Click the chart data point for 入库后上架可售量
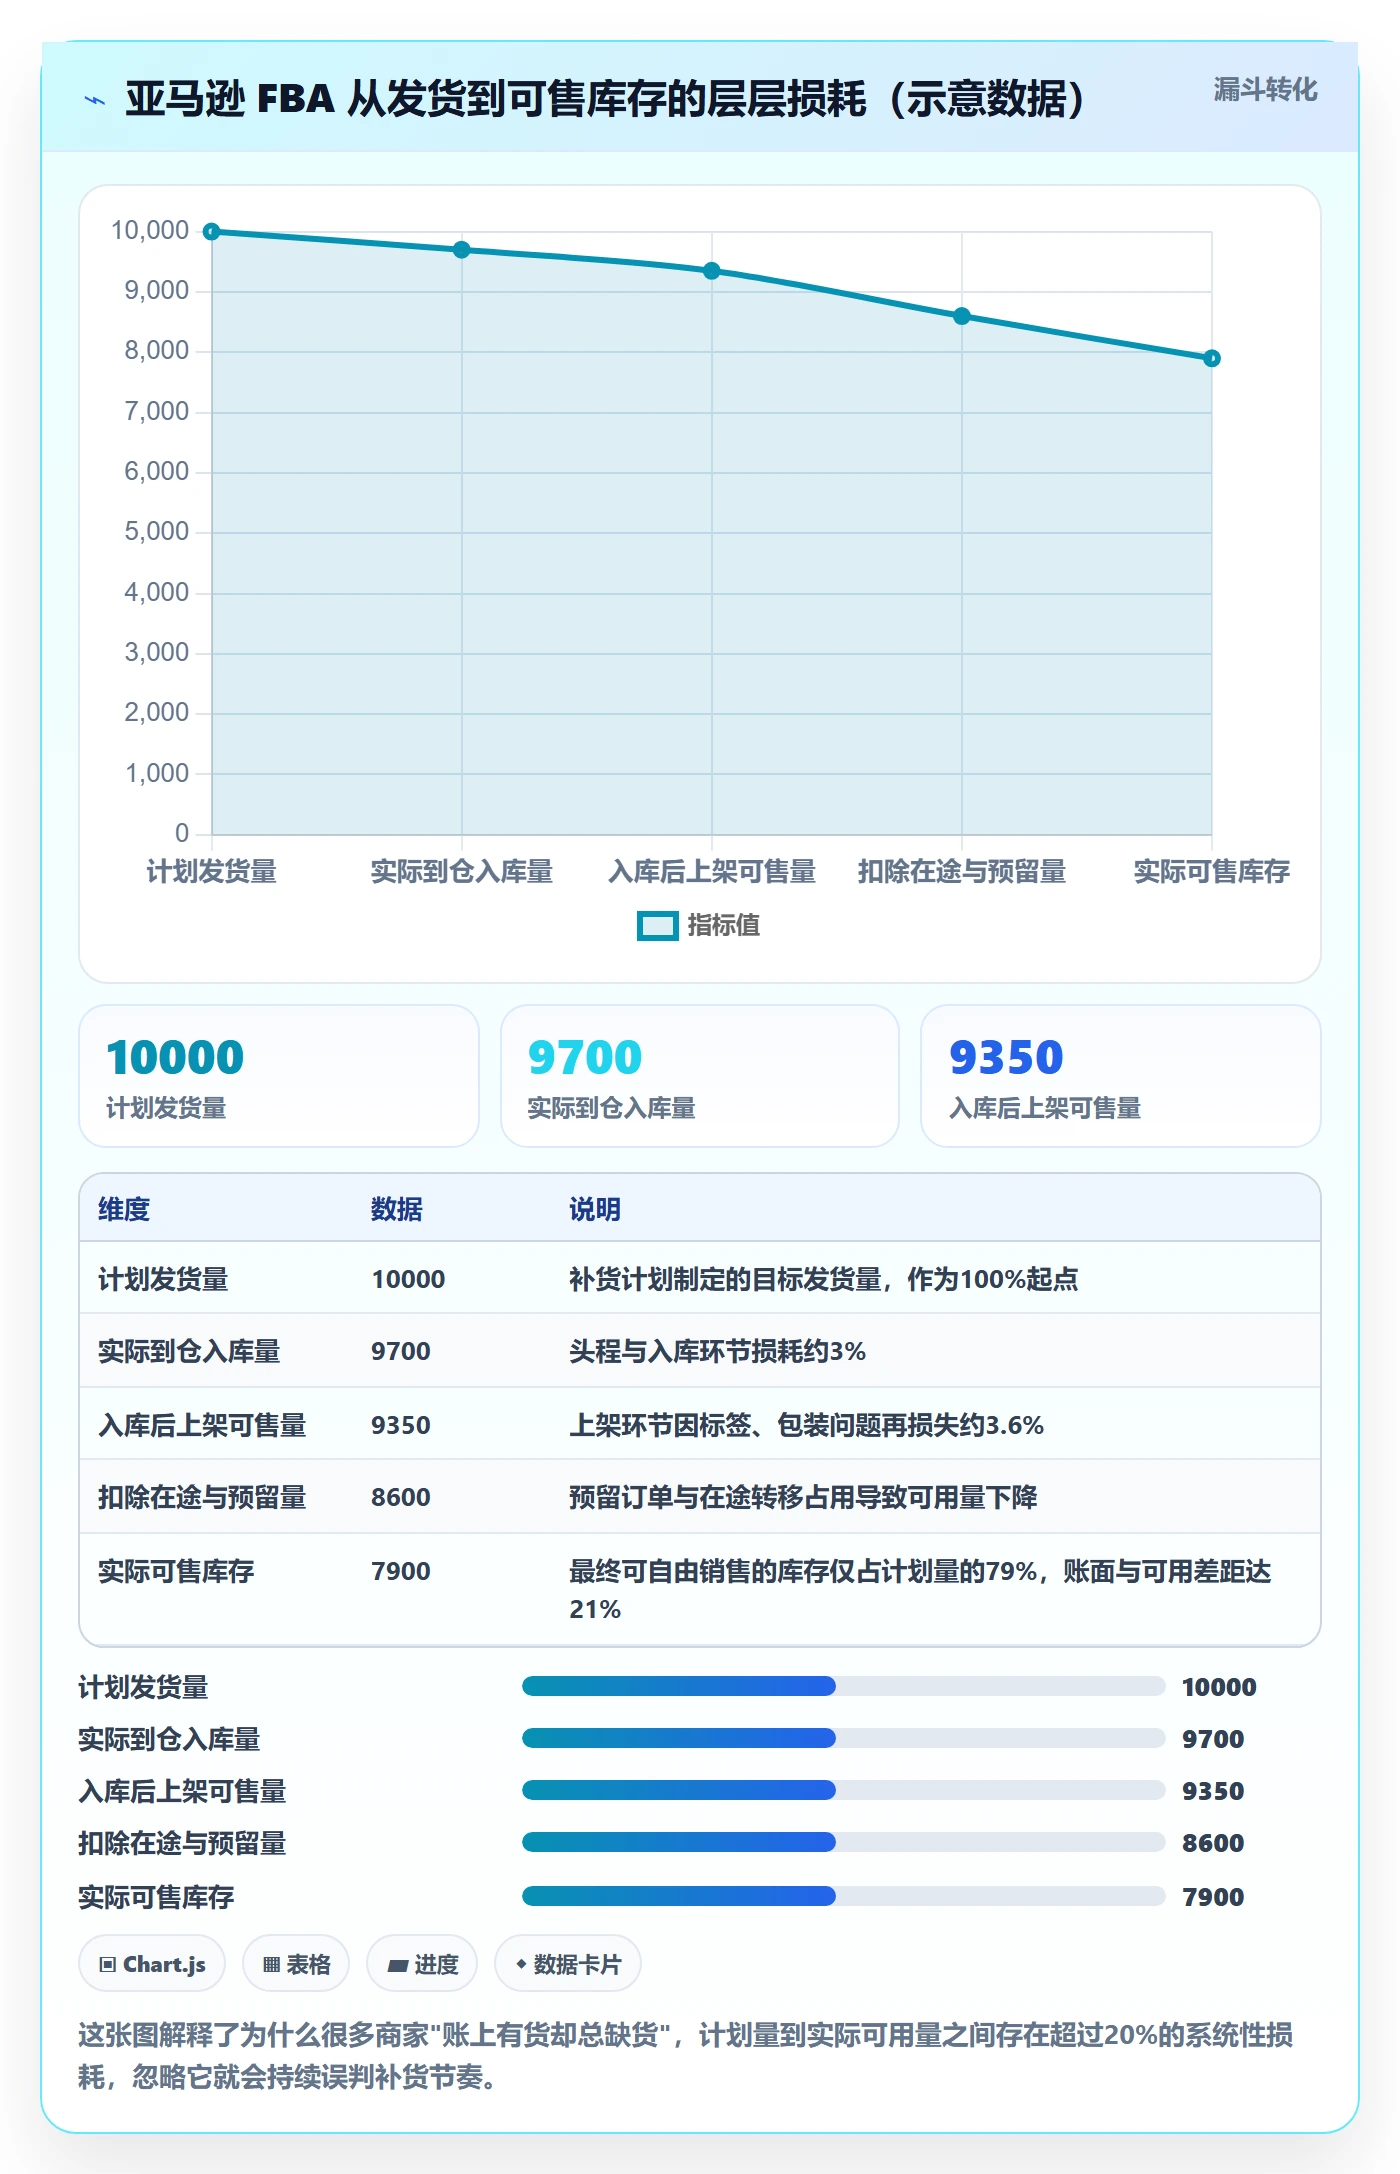 pos(711,271)
